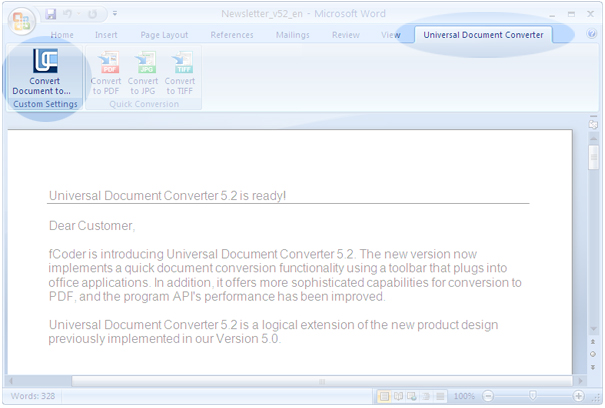The image size is (605, 408).
Task: Click the zoom in plus button
Action: point(578,396)
